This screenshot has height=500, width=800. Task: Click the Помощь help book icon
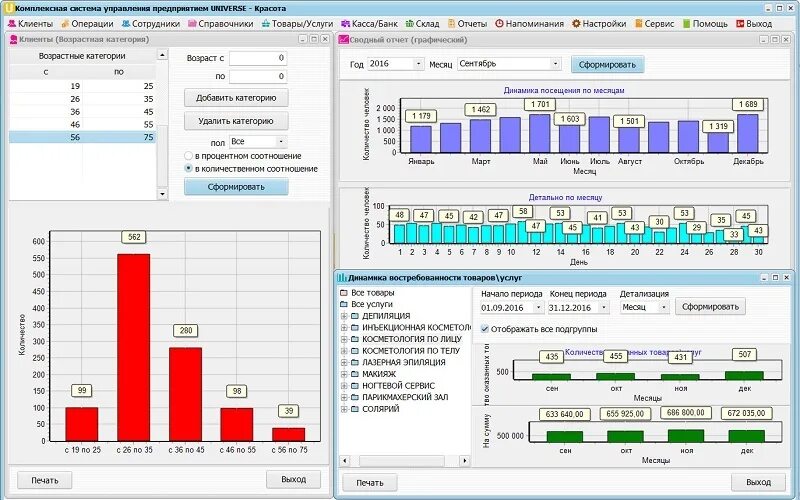[x=687, y=23]
